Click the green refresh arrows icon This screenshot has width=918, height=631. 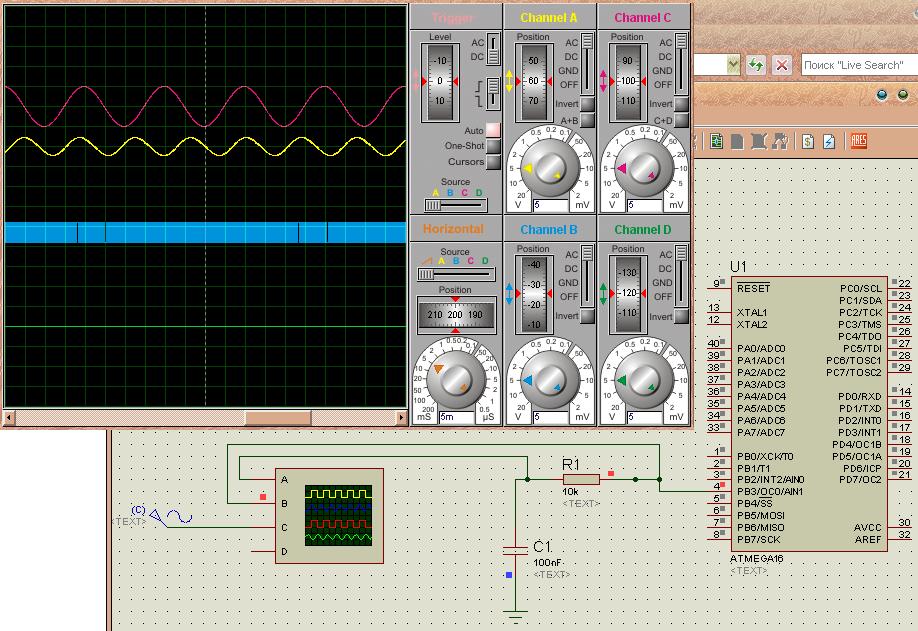[756, 65]
